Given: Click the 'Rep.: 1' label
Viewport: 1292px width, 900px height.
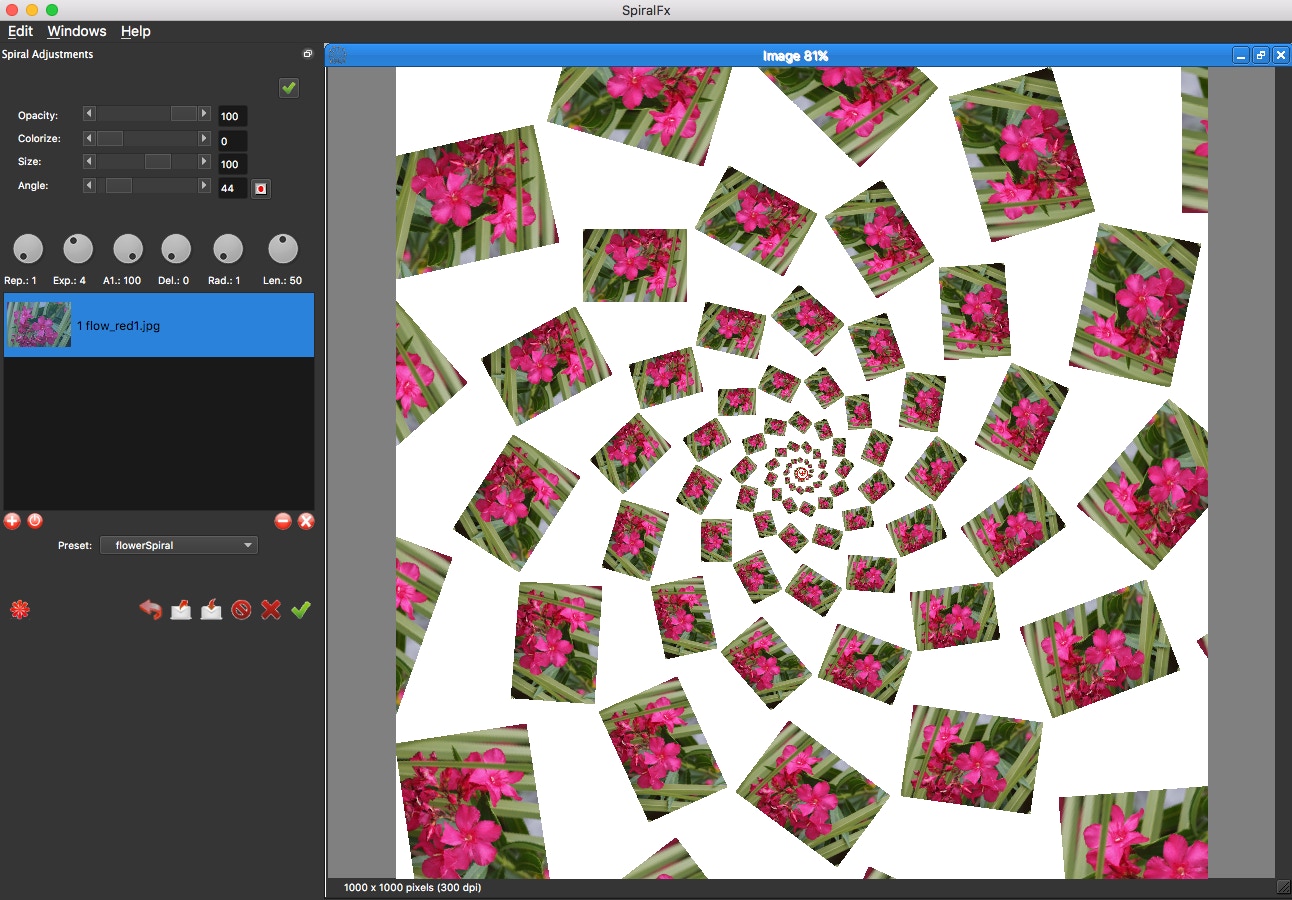Looking at the screenshot, I should (x=20, y=281).
